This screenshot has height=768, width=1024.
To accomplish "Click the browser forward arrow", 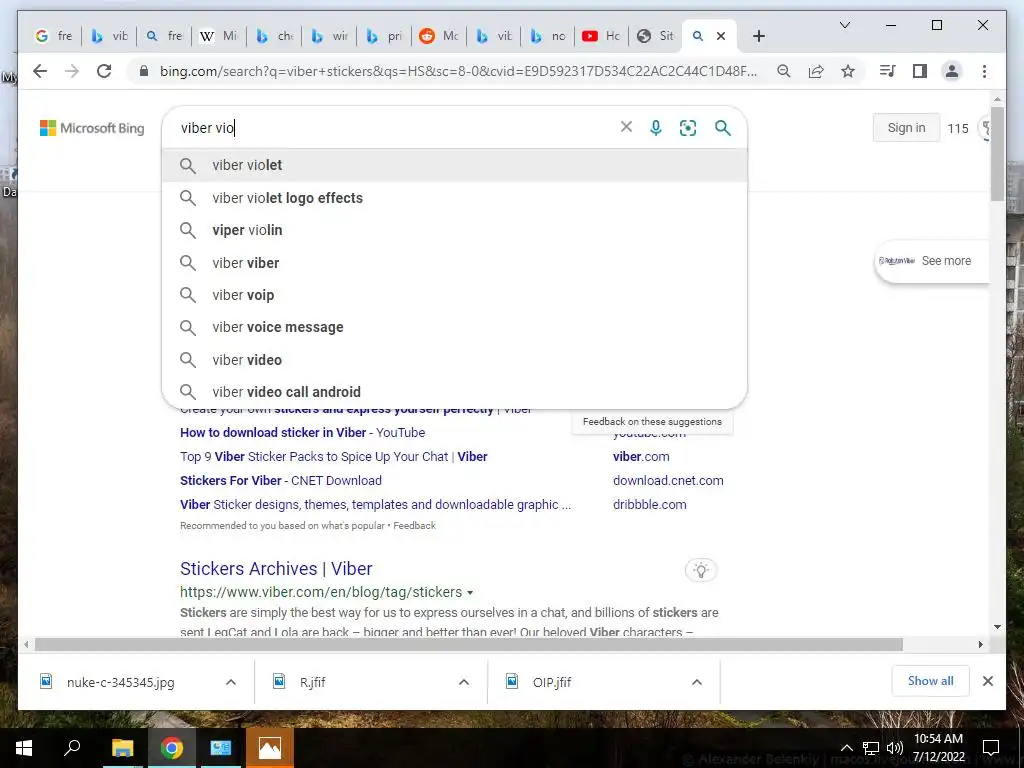I will 72,71.
